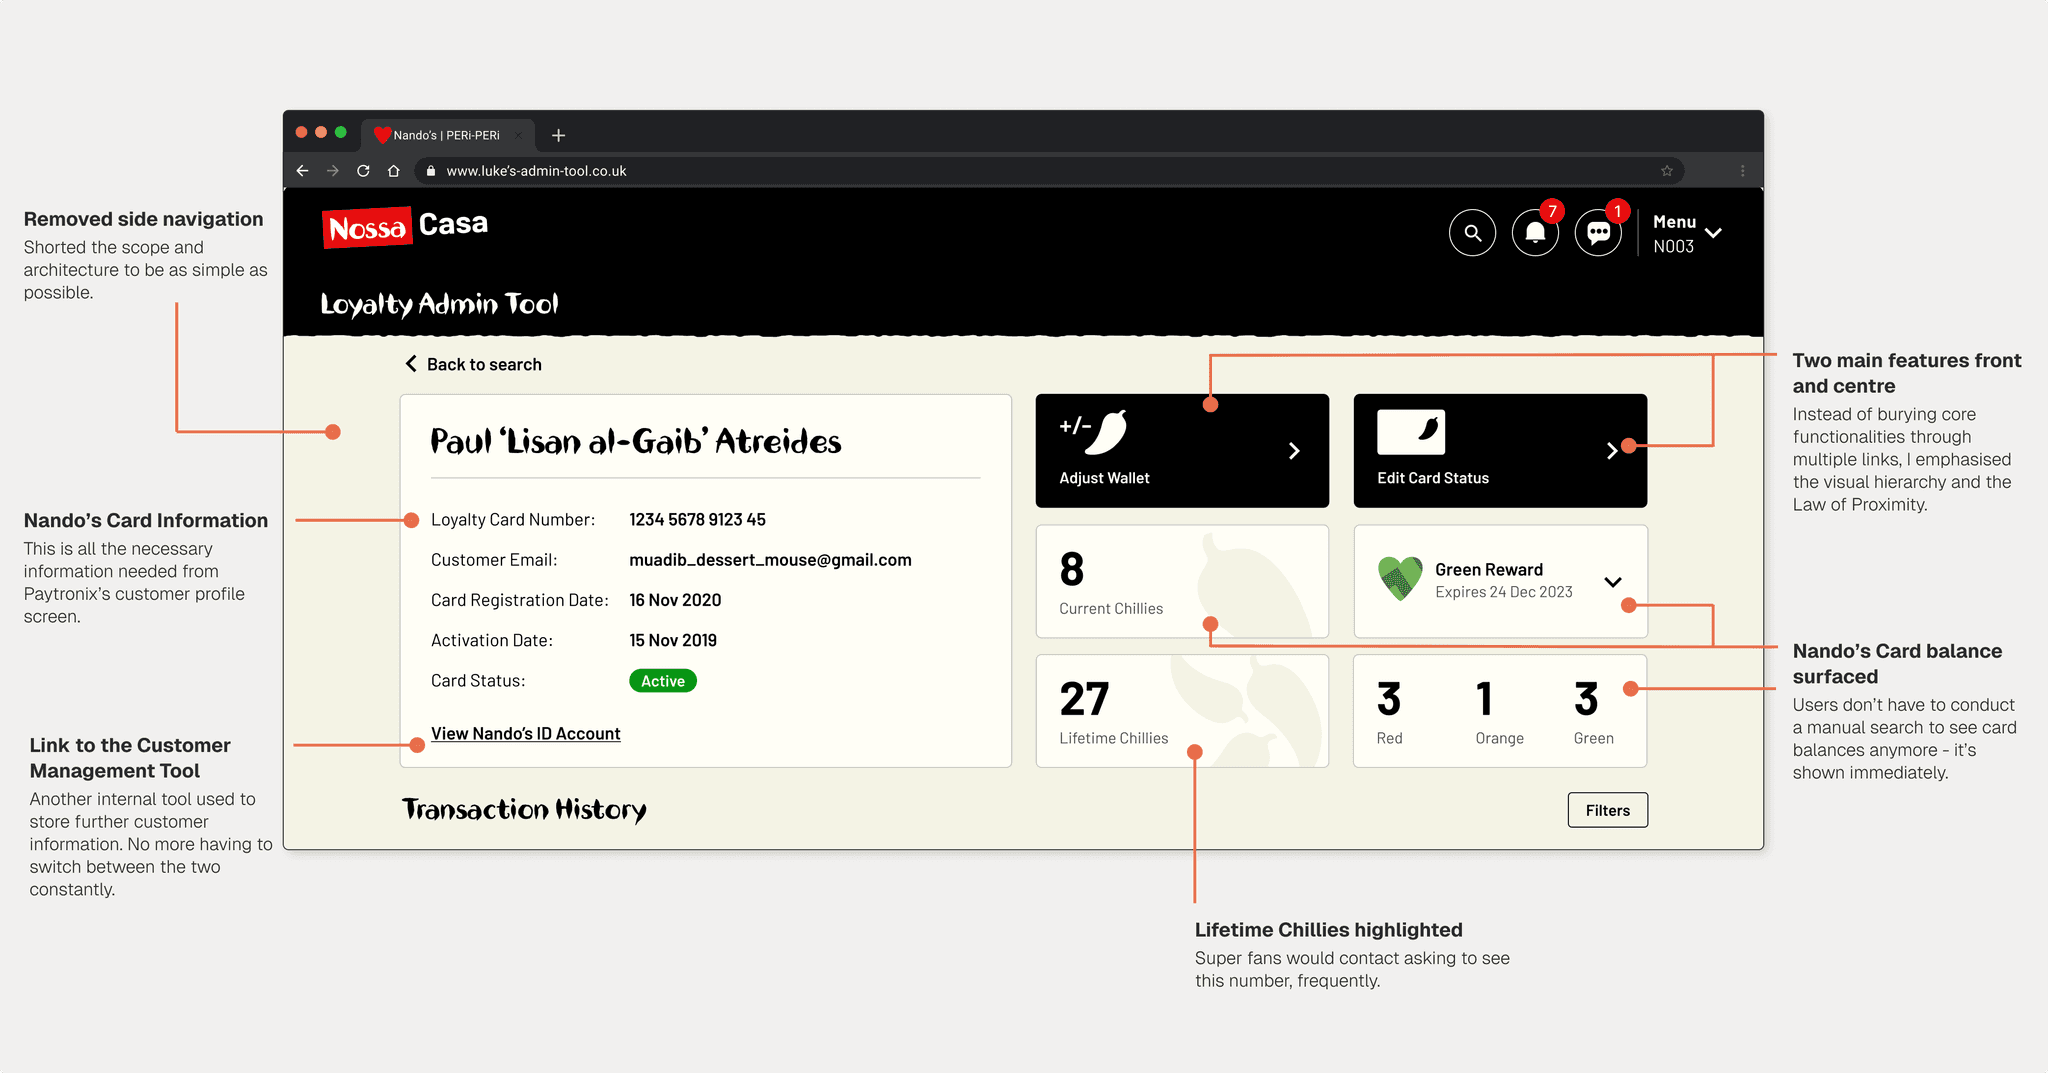This screenshot has width=2048, height=1073.
Task: Expand the Green Reward dropdown chevron
Action: click(1613, 582)
